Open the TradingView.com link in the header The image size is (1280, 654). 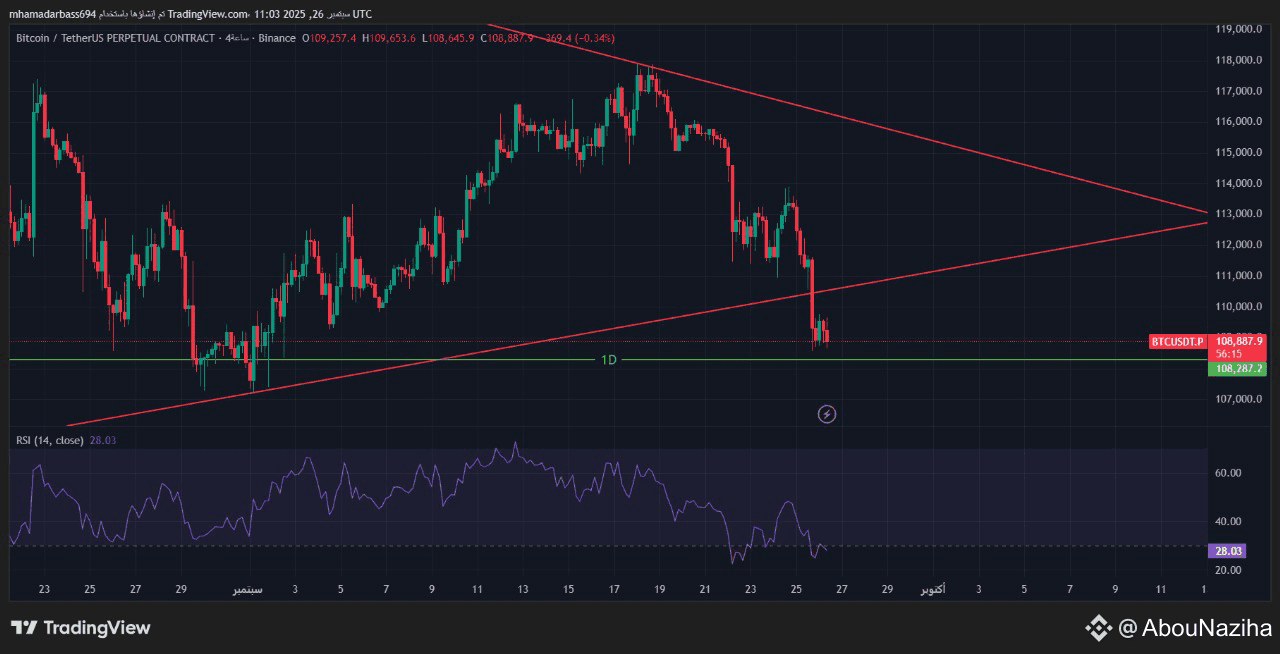(x=208, y=14)
